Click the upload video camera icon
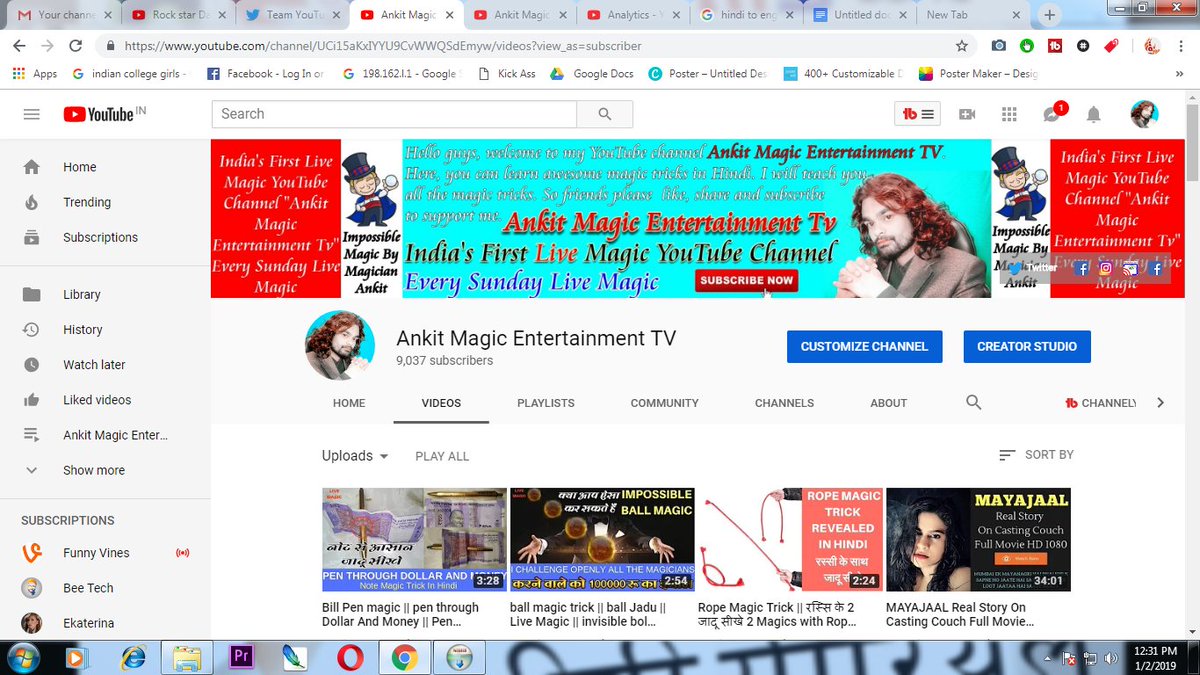The width and height of the screenshot is (1200, 675). pos(967,114)
